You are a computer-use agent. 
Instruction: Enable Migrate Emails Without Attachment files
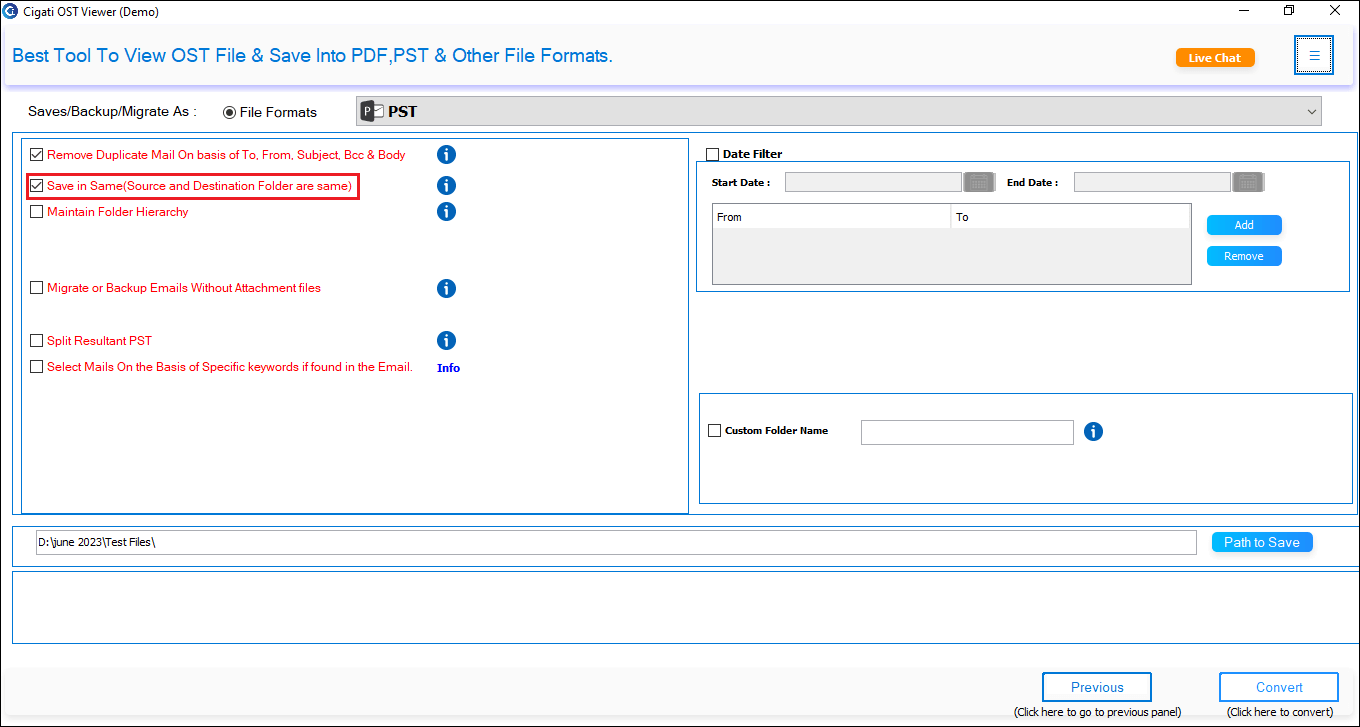click(37, 288)
